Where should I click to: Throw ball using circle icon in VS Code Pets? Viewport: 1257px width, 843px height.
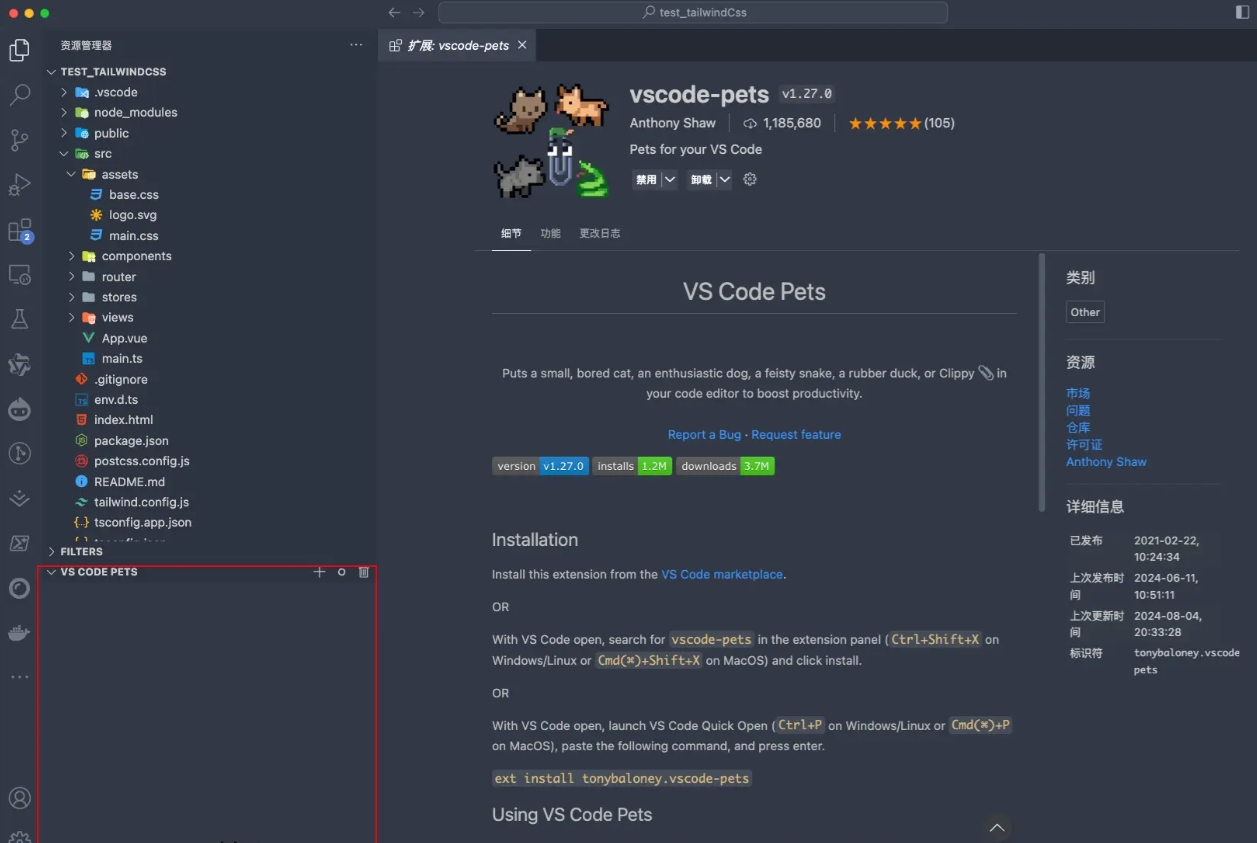tap(342, 572)
